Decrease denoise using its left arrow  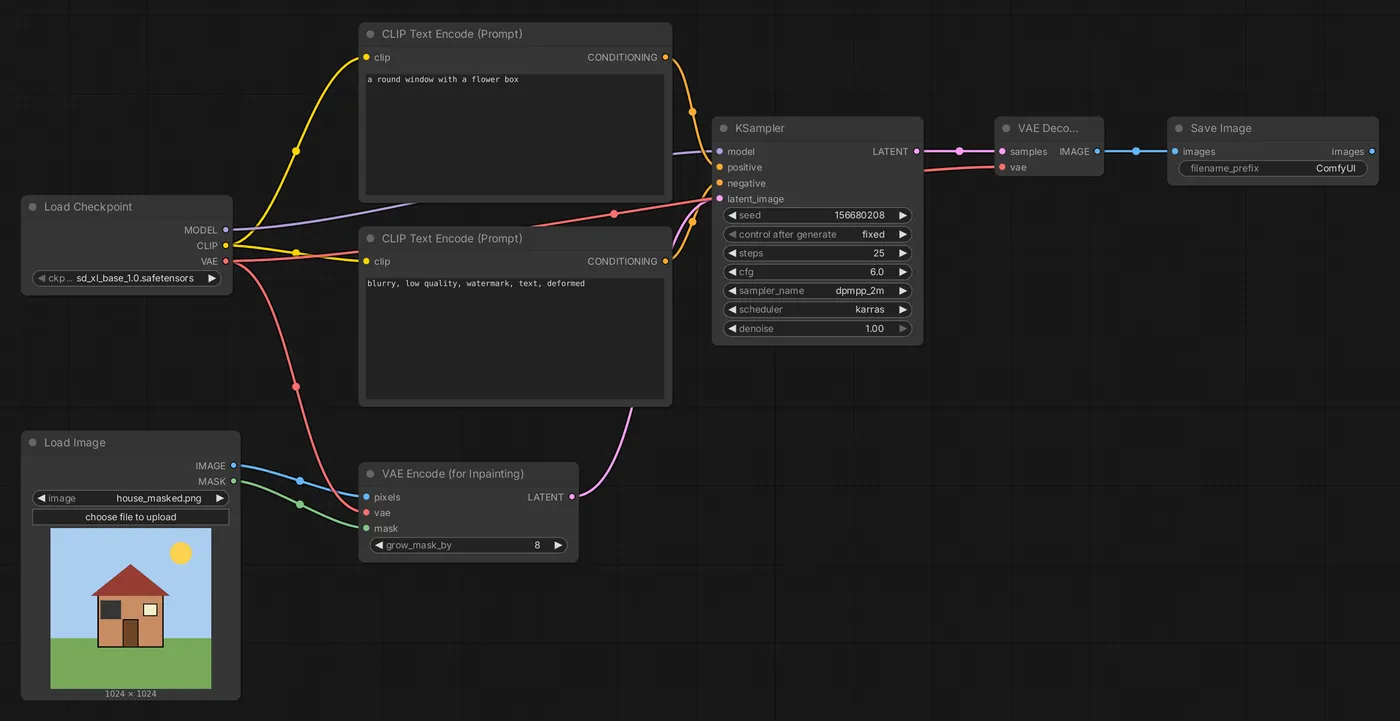(732, 329)
